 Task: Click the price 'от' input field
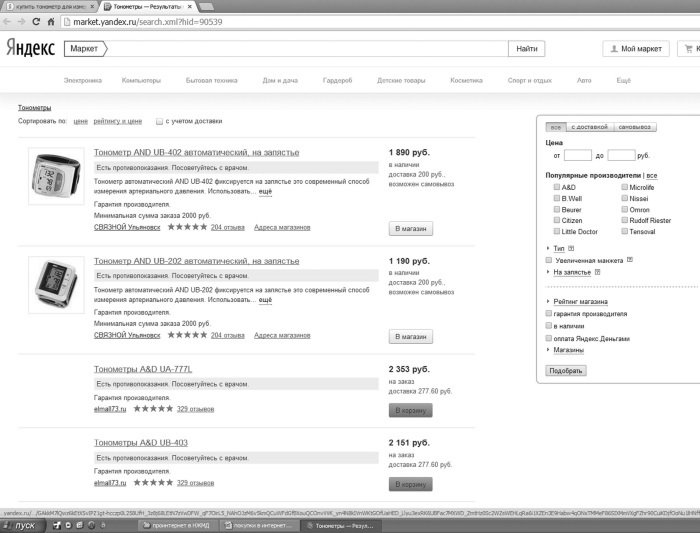click(x=577, y=155)
